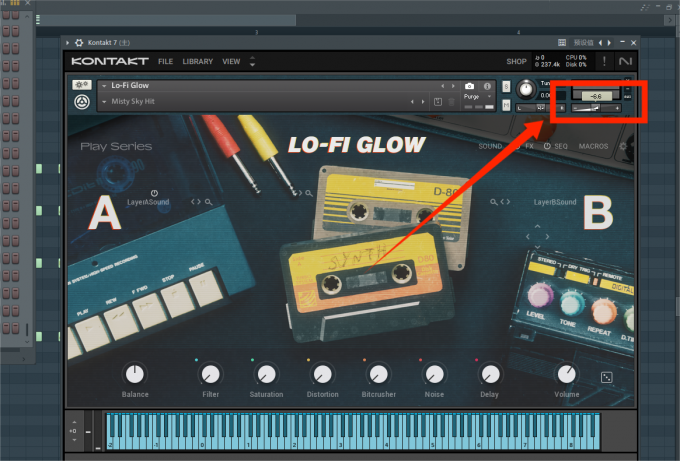Select the previous snapshot from Misty Sky Hit

(412, 102)
